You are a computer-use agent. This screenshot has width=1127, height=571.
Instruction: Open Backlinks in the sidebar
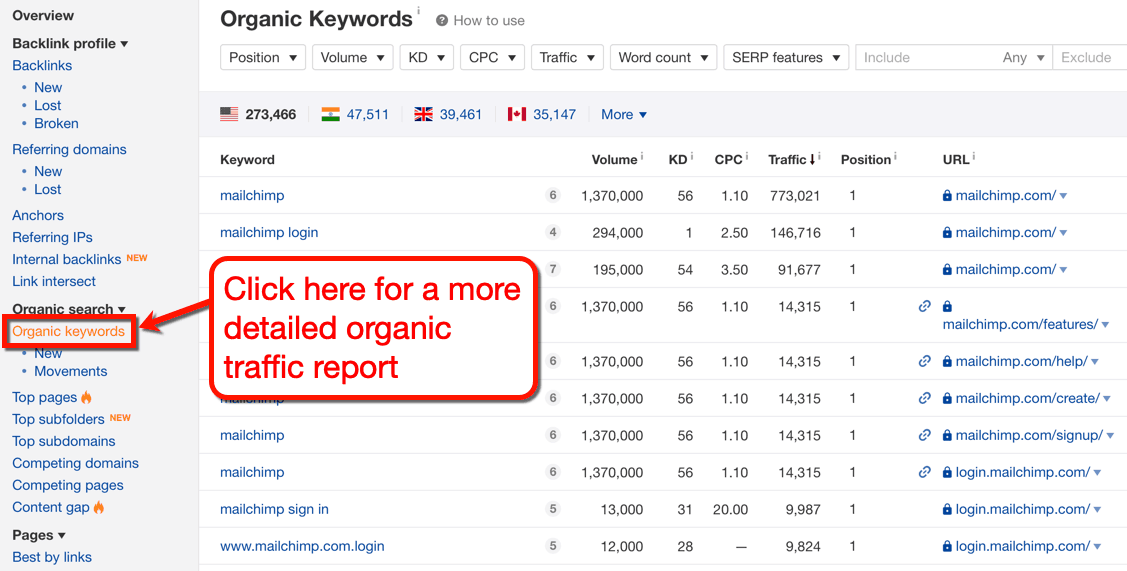(42, 65)
